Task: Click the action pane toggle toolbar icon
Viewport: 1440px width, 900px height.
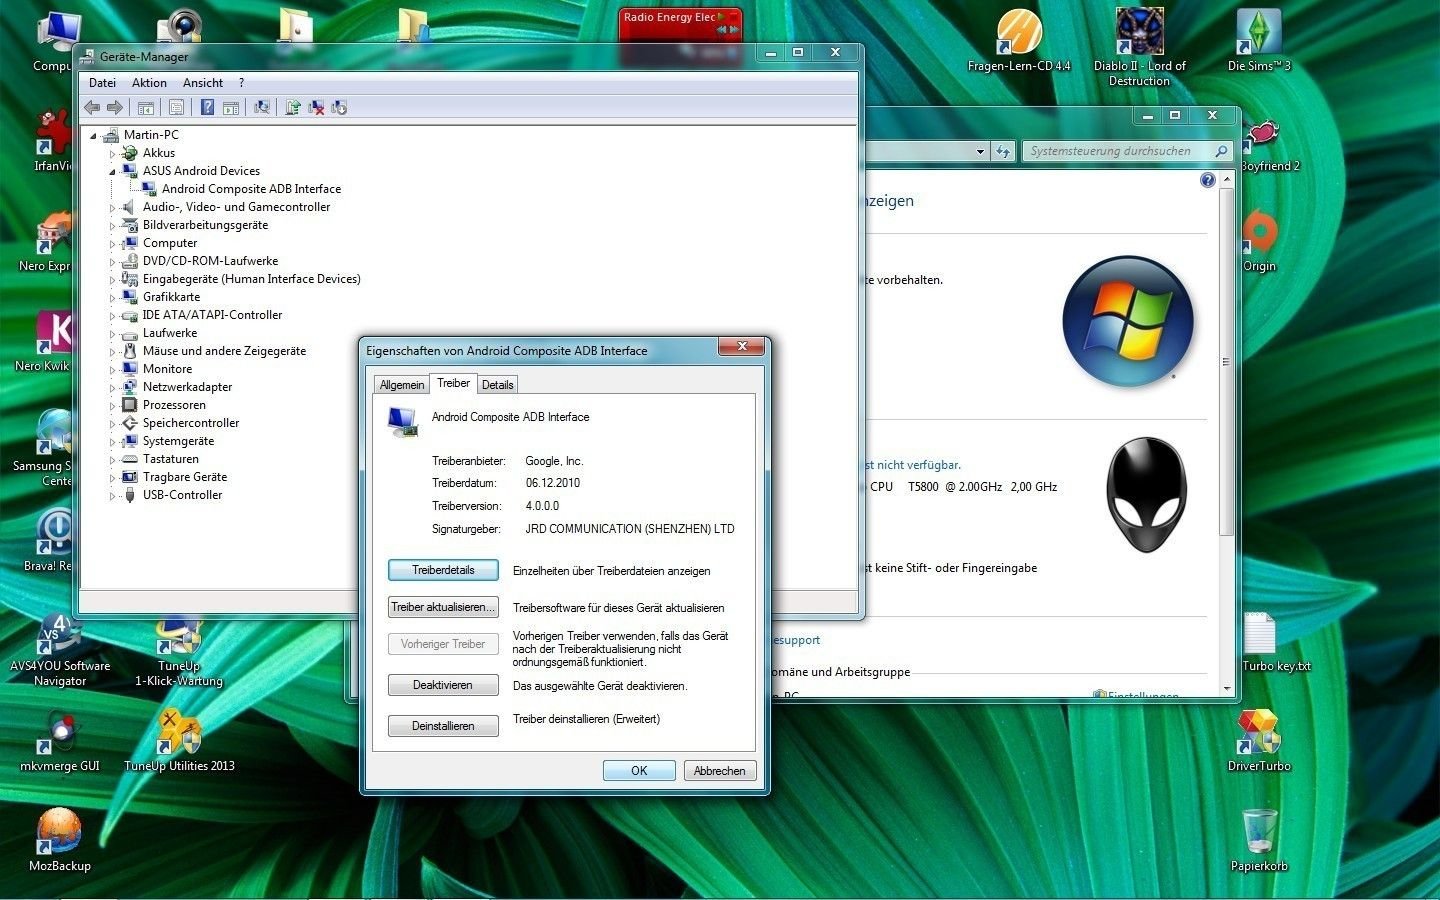Action: coord(230,107)
